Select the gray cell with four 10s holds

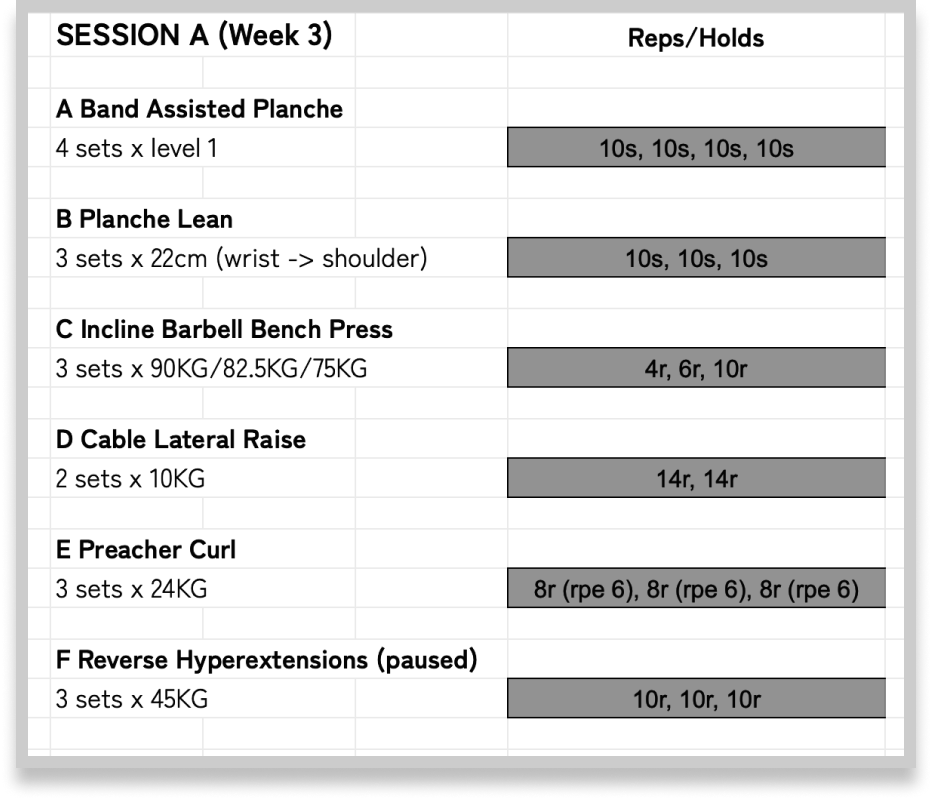coord(696,148)
